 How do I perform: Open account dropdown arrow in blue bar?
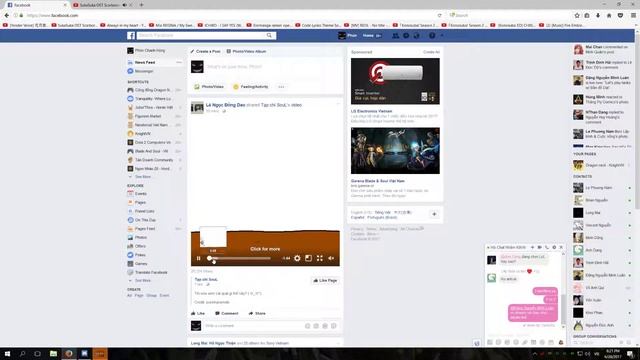(x=442, y=36)
